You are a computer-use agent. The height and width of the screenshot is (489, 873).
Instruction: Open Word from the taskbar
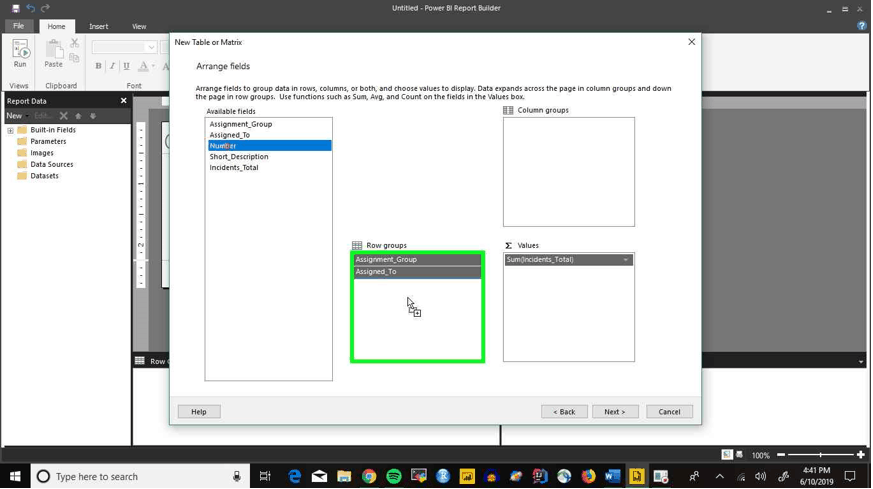click(612, 477)
